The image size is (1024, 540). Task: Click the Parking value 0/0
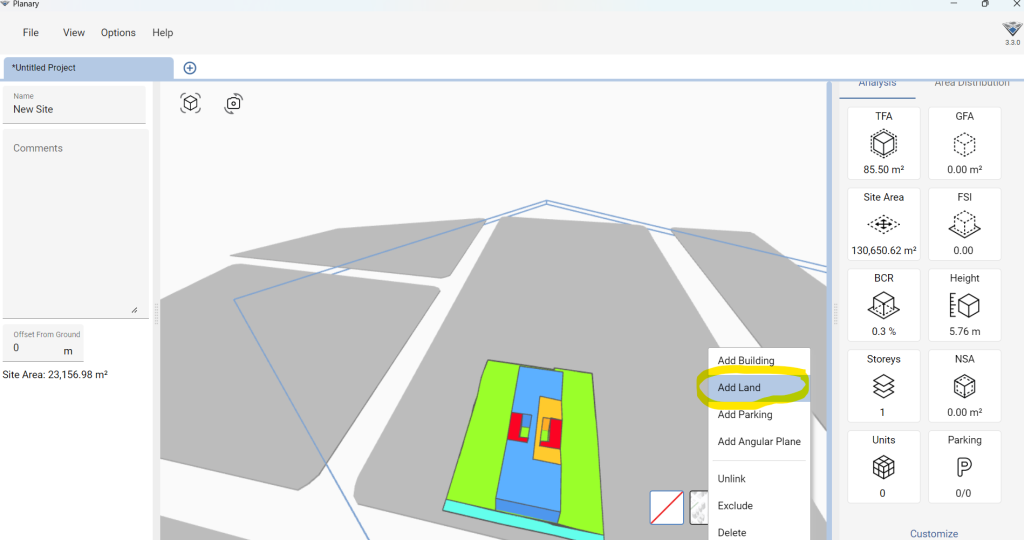pyautogui.click(x=963, y=494)
